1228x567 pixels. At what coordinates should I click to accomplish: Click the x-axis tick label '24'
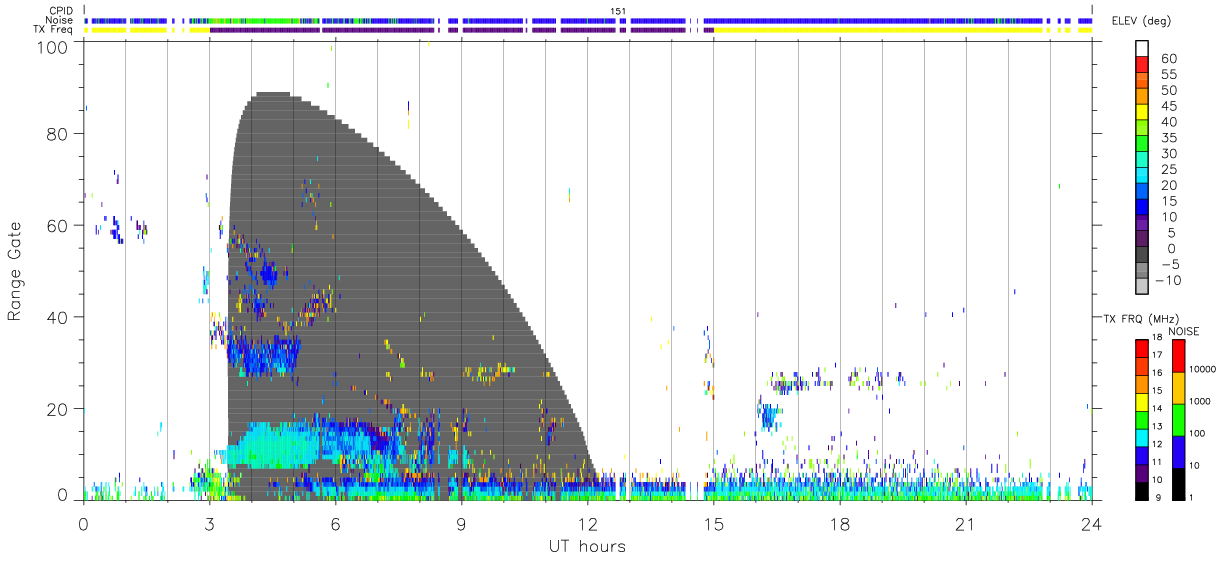1091,524
